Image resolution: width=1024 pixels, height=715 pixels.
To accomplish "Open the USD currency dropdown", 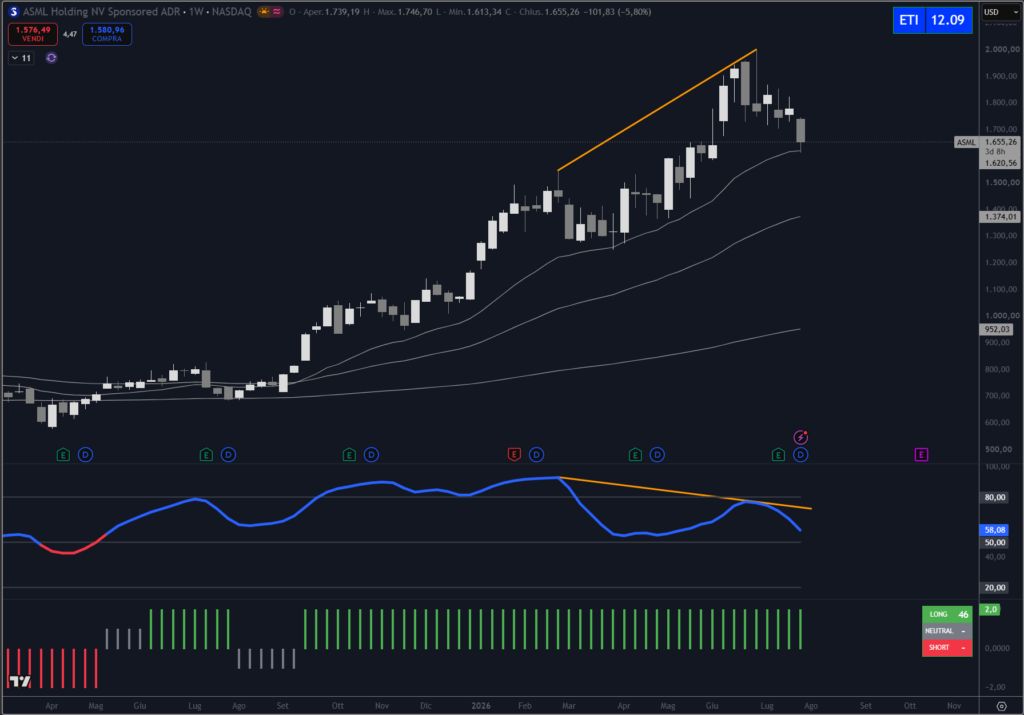I will coord(1000,12).
